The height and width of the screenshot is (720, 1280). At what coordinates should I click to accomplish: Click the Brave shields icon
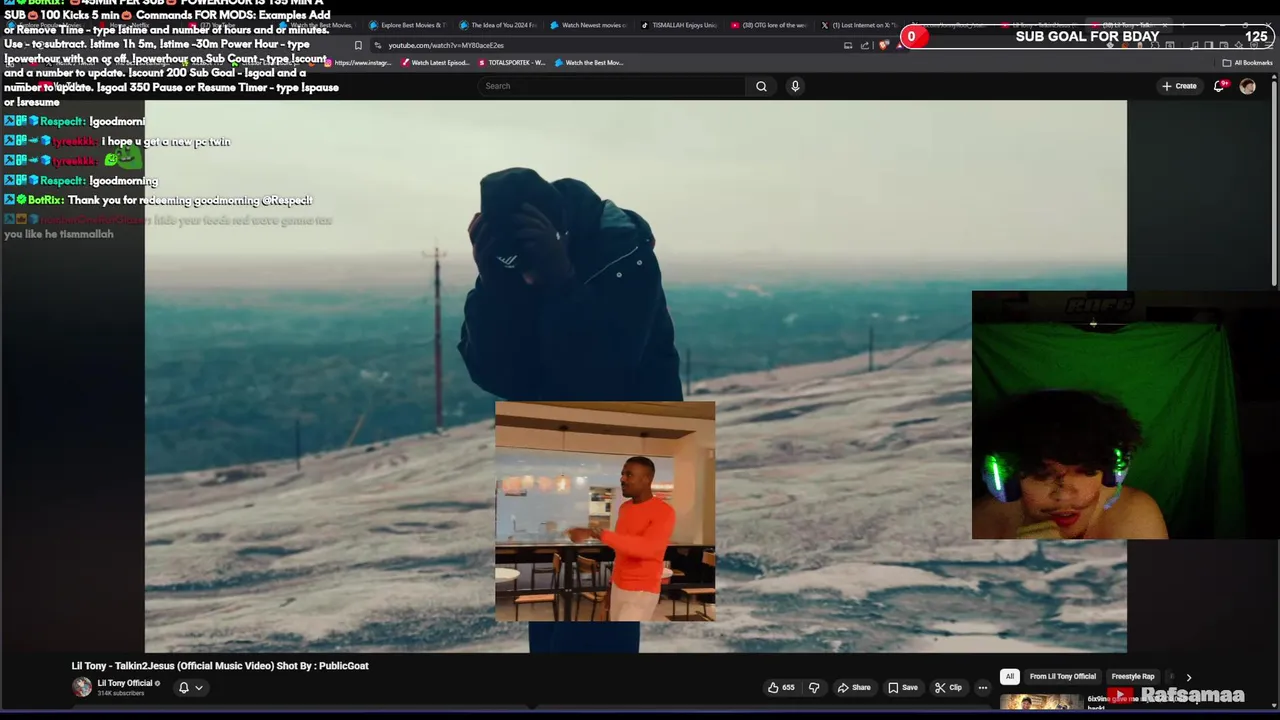pos(883,45)
